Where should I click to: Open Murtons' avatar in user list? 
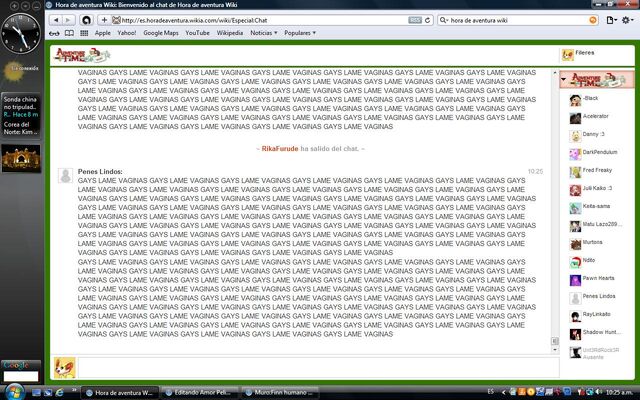(576, 244)
